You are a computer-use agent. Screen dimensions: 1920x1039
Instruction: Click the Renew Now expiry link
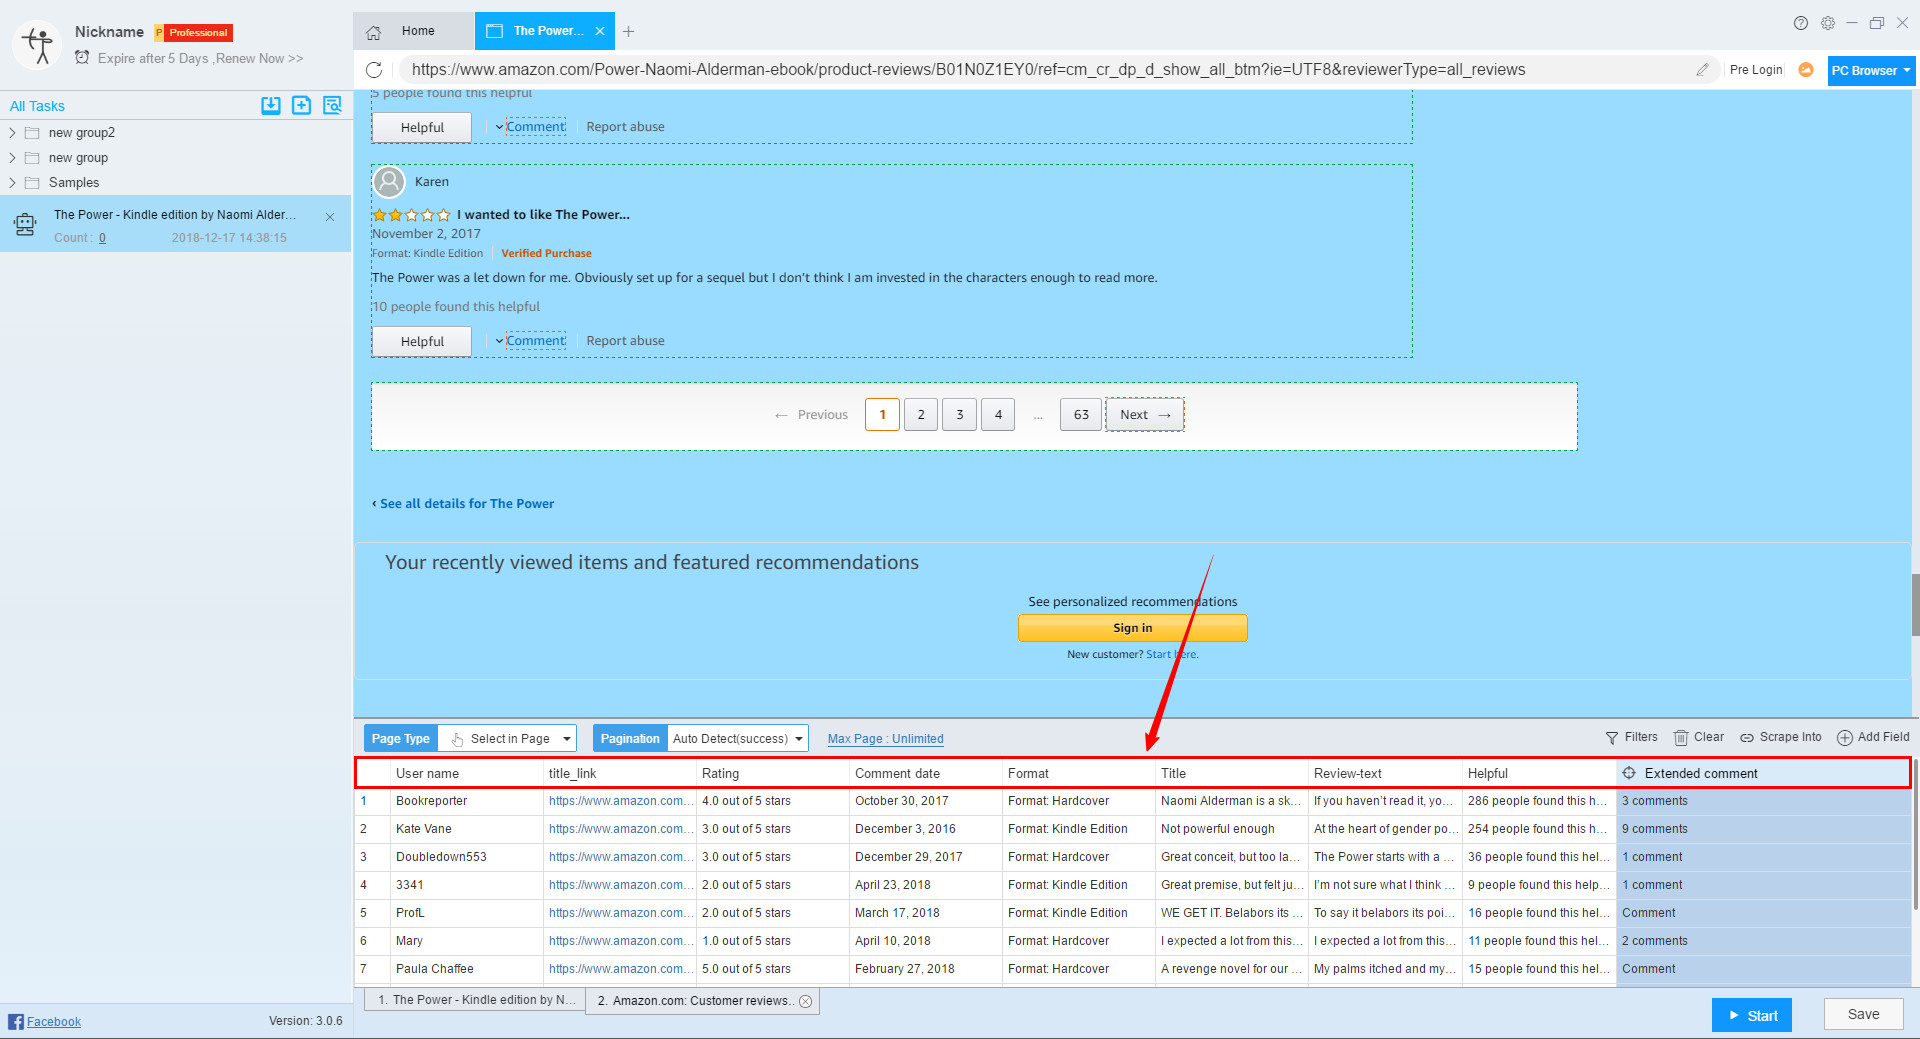point(259,59)
